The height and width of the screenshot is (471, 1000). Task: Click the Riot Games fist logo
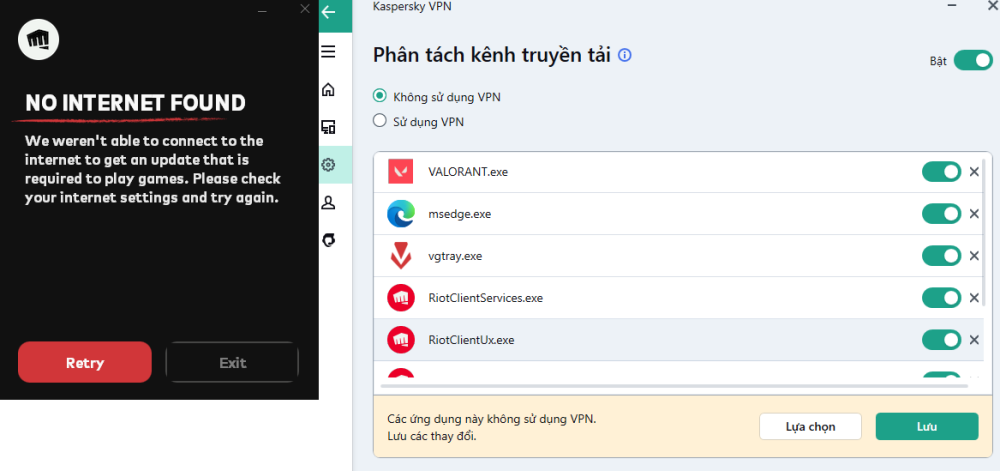38,40
